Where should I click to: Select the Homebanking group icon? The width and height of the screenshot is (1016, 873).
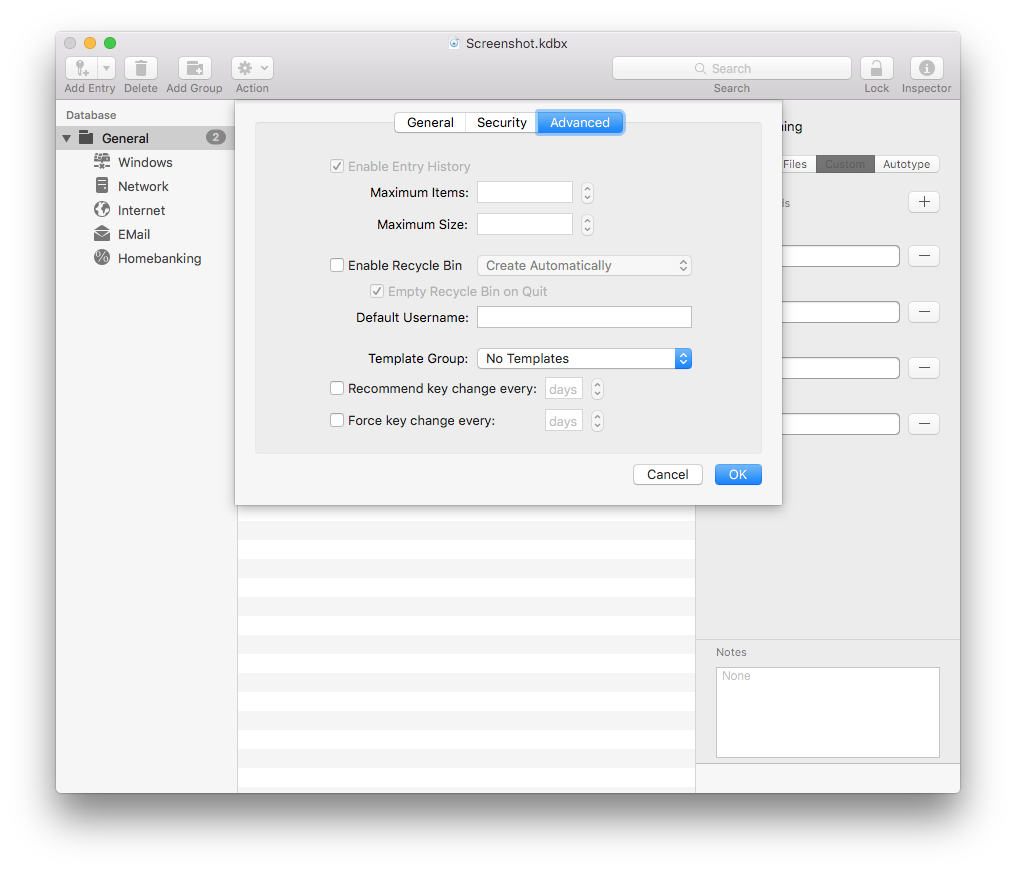102,258
